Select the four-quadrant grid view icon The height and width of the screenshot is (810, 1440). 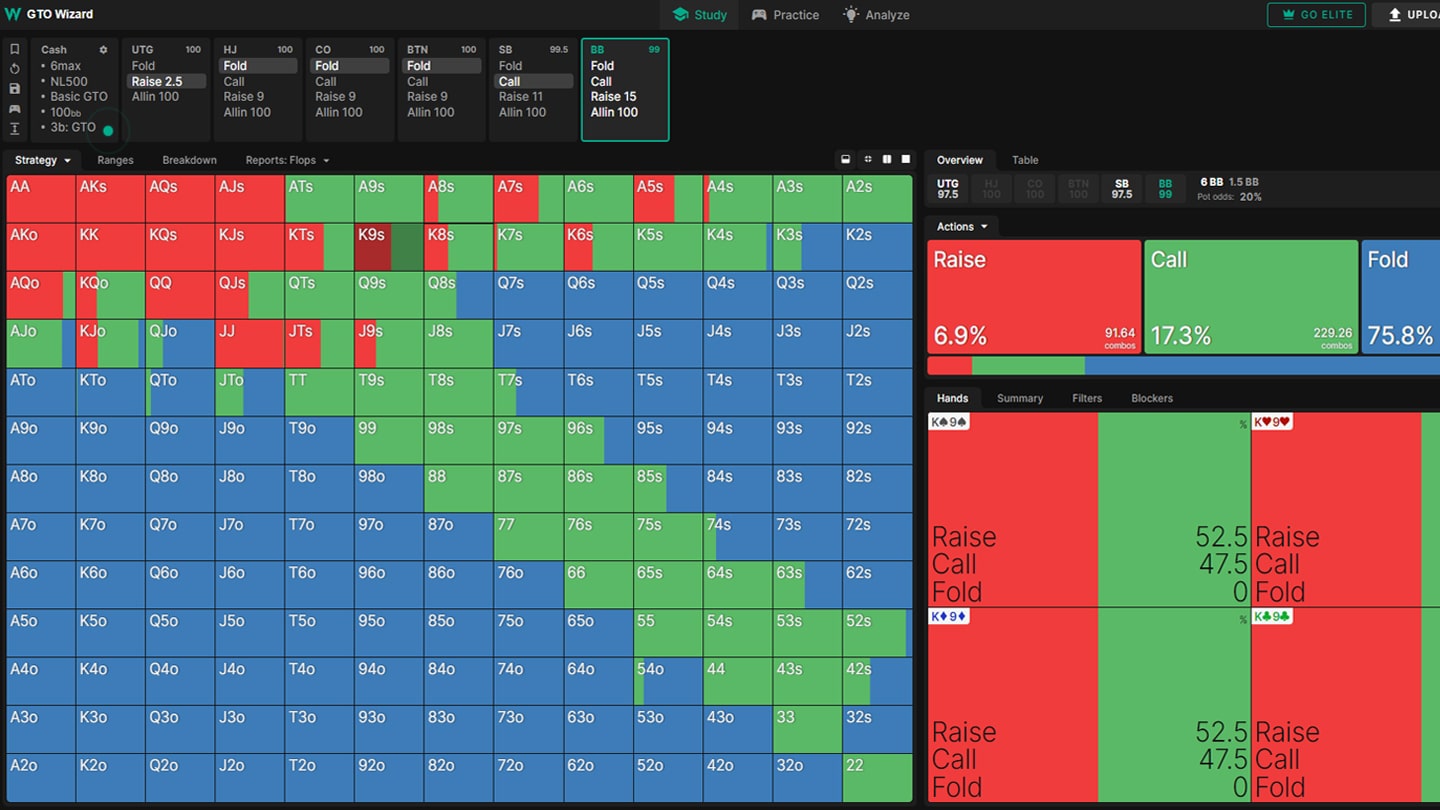pos(867,159)
